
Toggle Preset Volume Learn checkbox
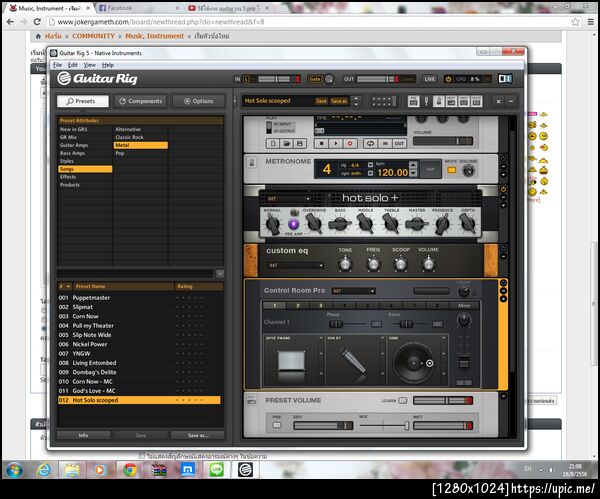[403, 401]
